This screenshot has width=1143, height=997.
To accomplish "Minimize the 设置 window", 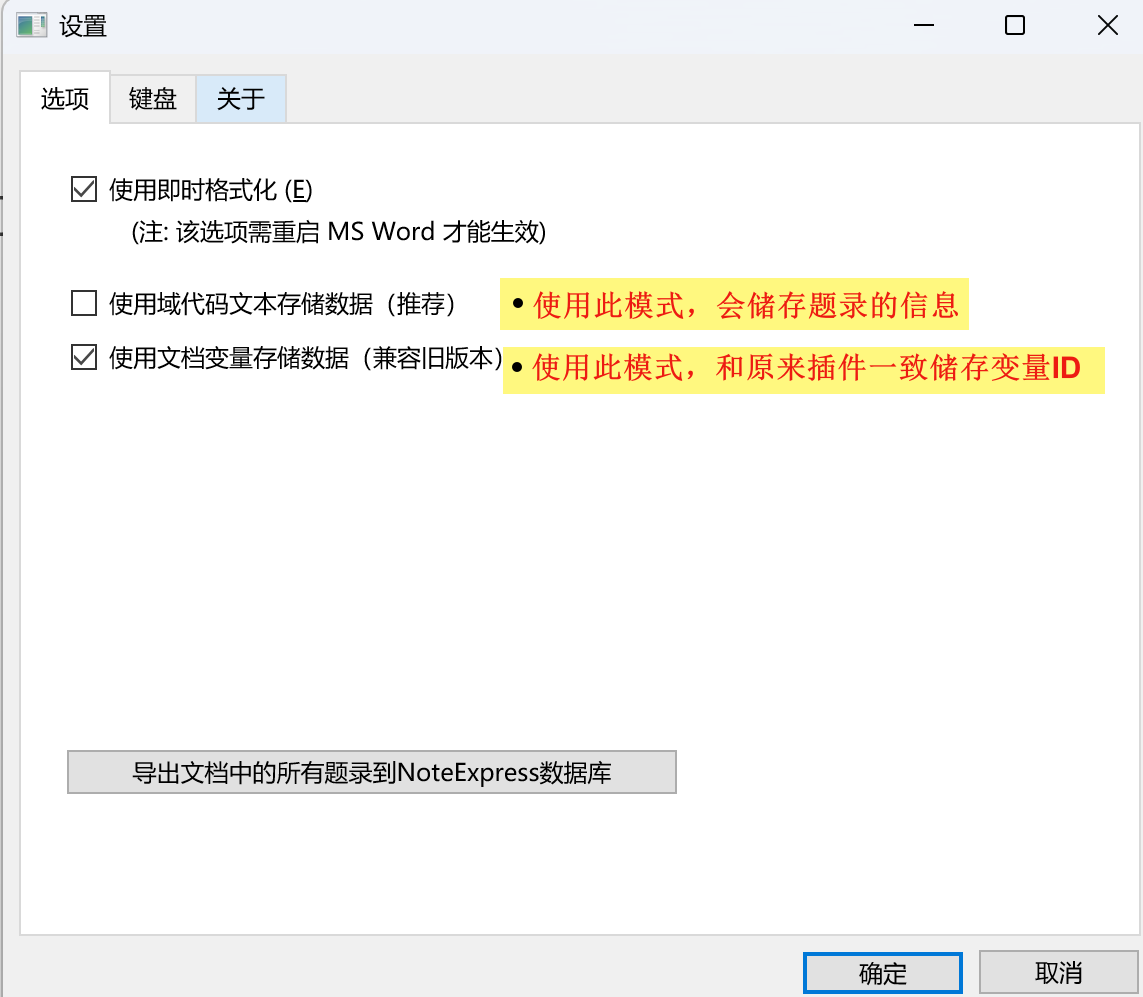I will (924, 26).
